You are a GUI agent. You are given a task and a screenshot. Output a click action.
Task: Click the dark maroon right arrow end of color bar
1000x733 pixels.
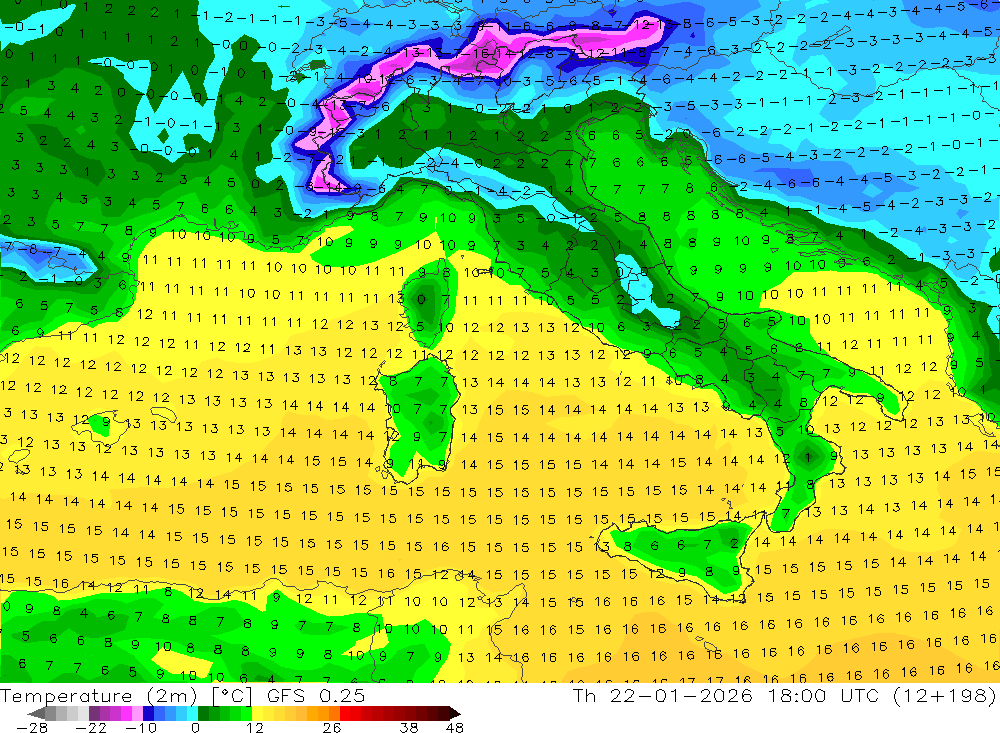click(455, 713)
